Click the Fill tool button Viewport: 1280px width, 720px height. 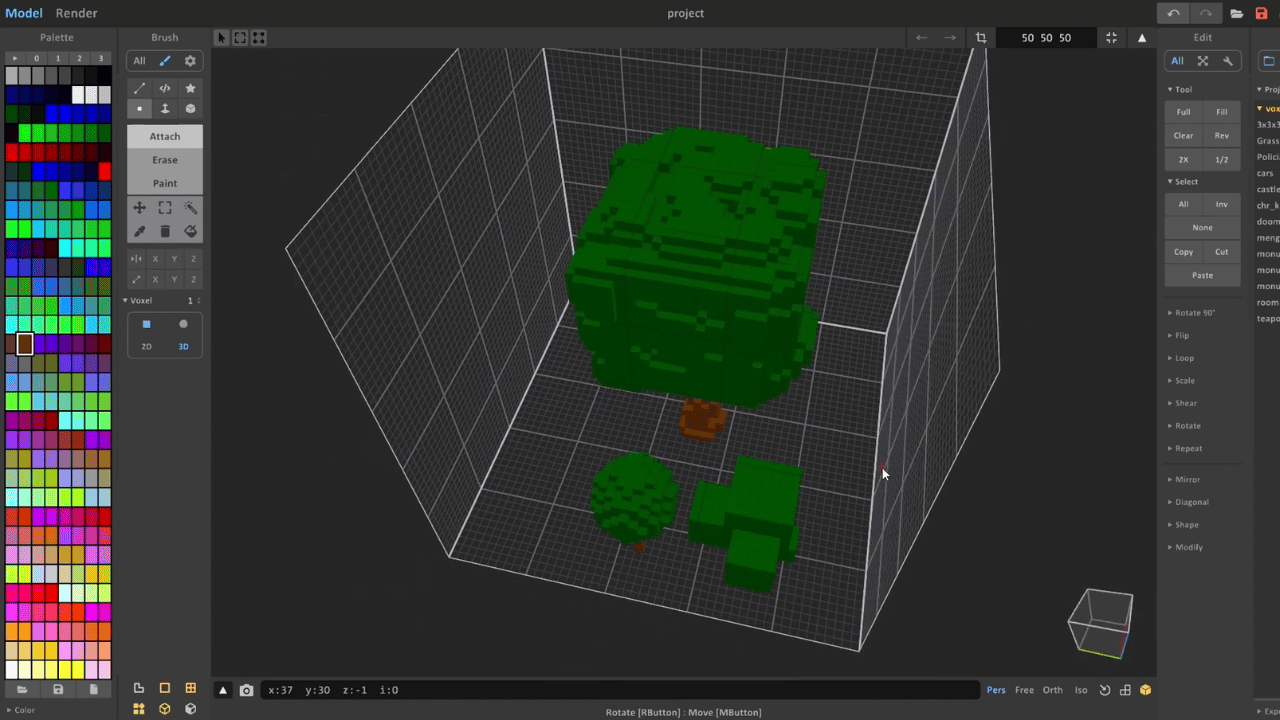click(x=1222, y=112)
